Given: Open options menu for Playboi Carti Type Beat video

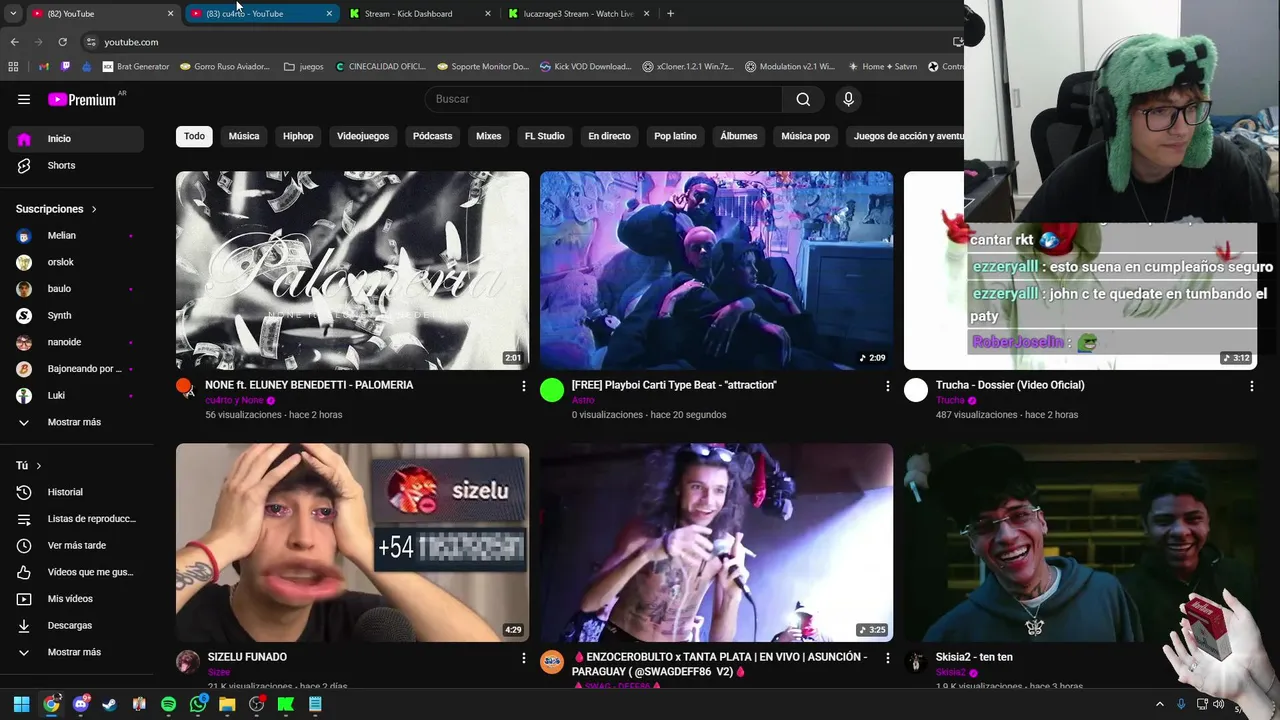Looking at the screenshot, I should pyautogui.click(x=887, y=386).
